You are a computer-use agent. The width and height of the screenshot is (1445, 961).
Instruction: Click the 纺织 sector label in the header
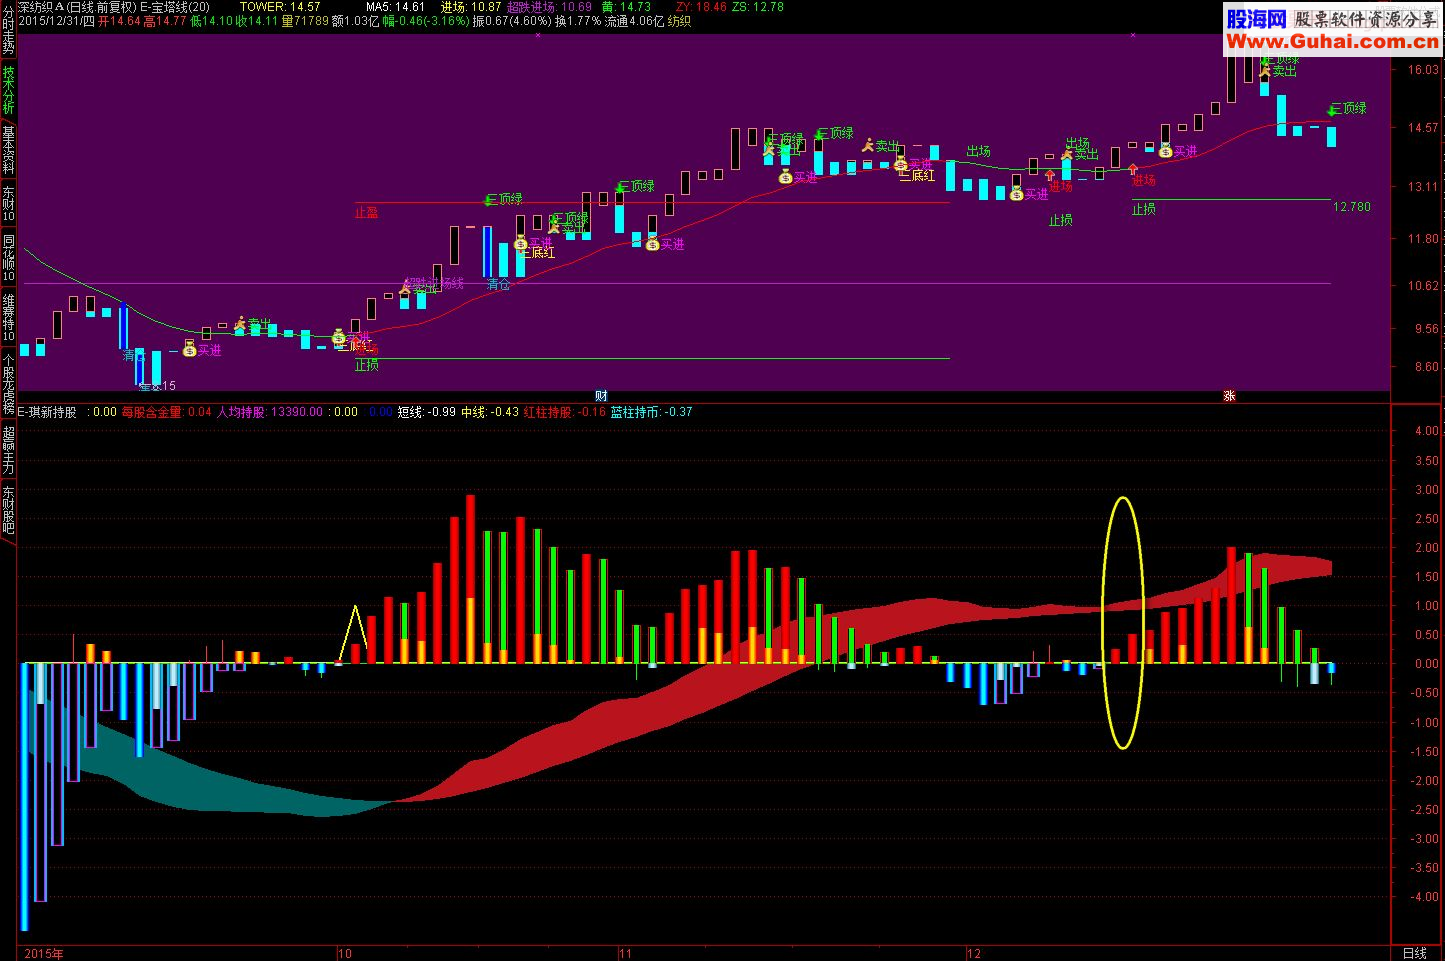coord(679,20)
